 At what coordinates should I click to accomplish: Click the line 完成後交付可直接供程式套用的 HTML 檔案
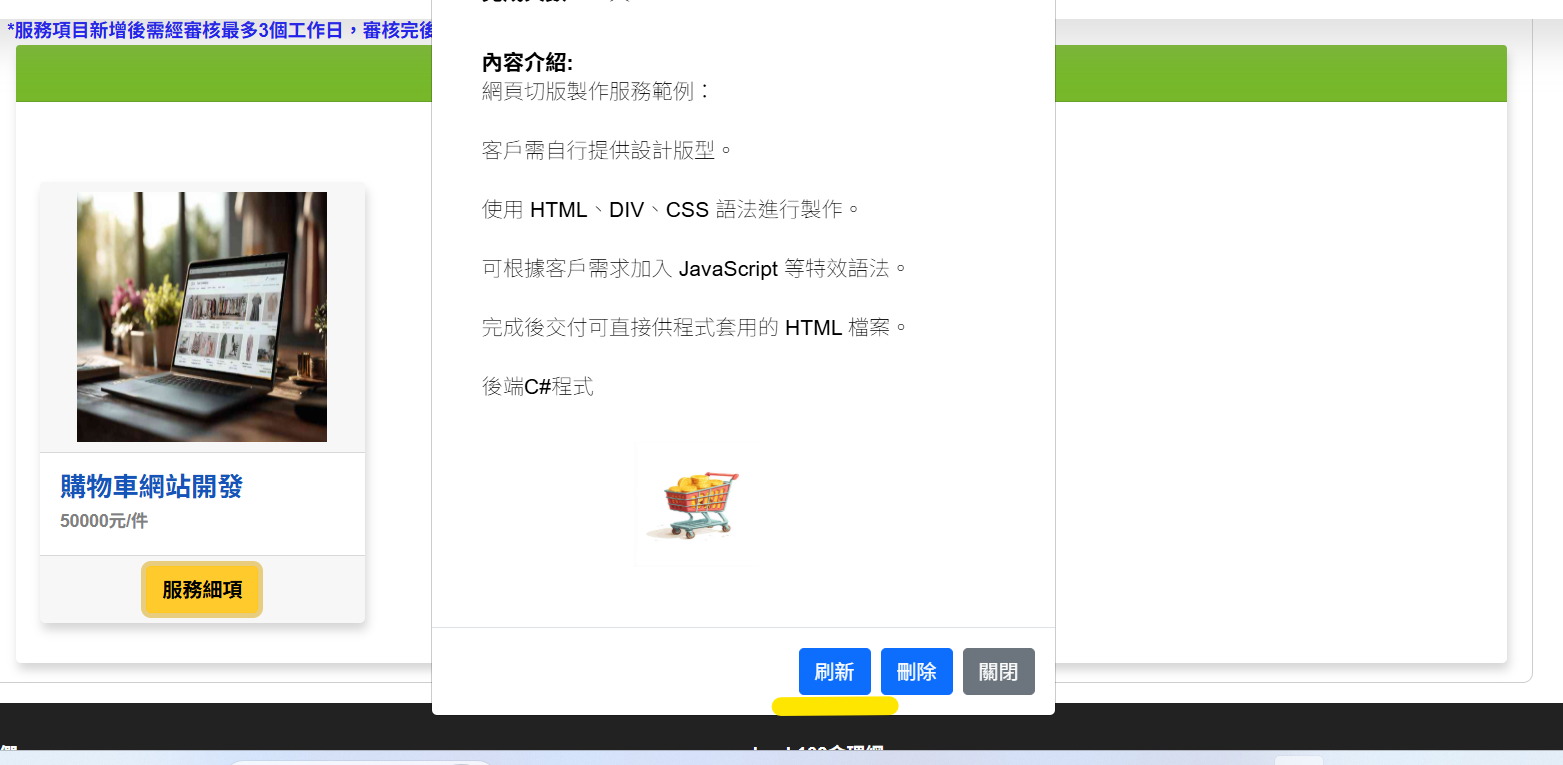695,328
